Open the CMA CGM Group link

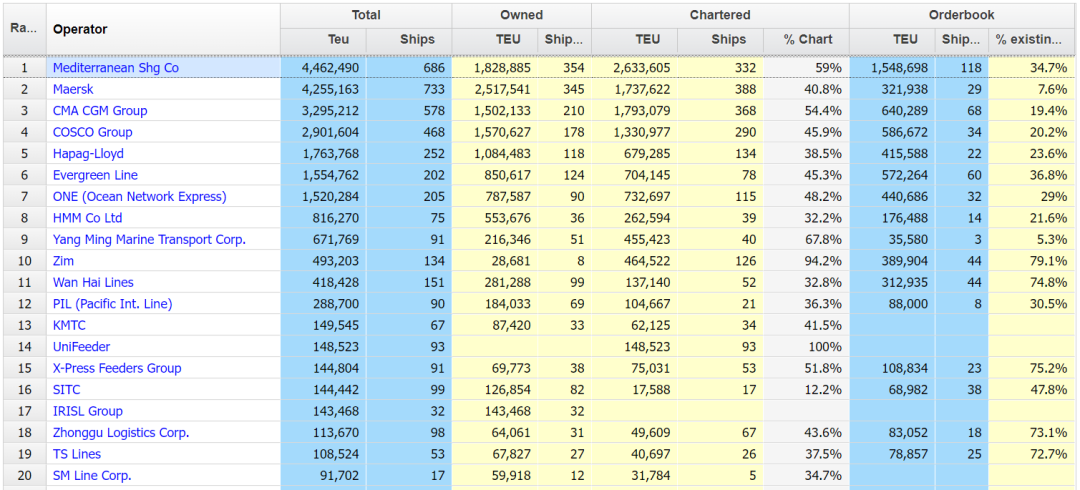click(100, 111)
